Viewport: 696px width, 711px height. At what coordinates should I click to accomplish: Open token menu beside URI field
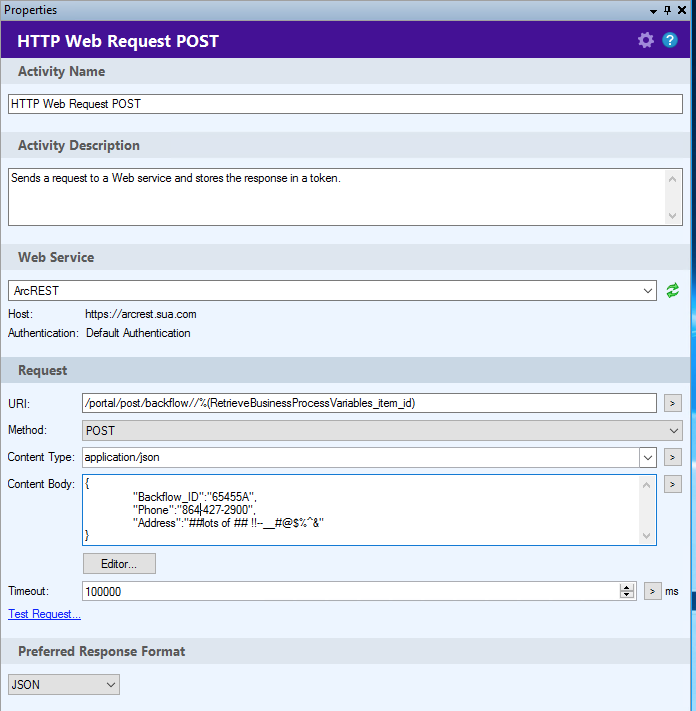[673, 403]
